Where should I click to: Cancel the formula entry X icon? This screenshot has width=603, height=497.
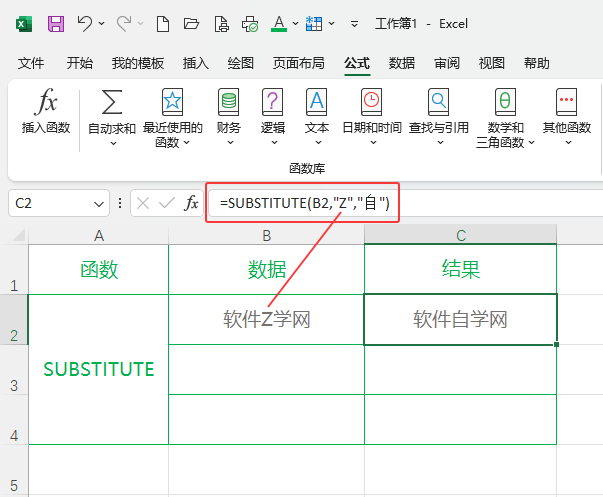(143, 203)
